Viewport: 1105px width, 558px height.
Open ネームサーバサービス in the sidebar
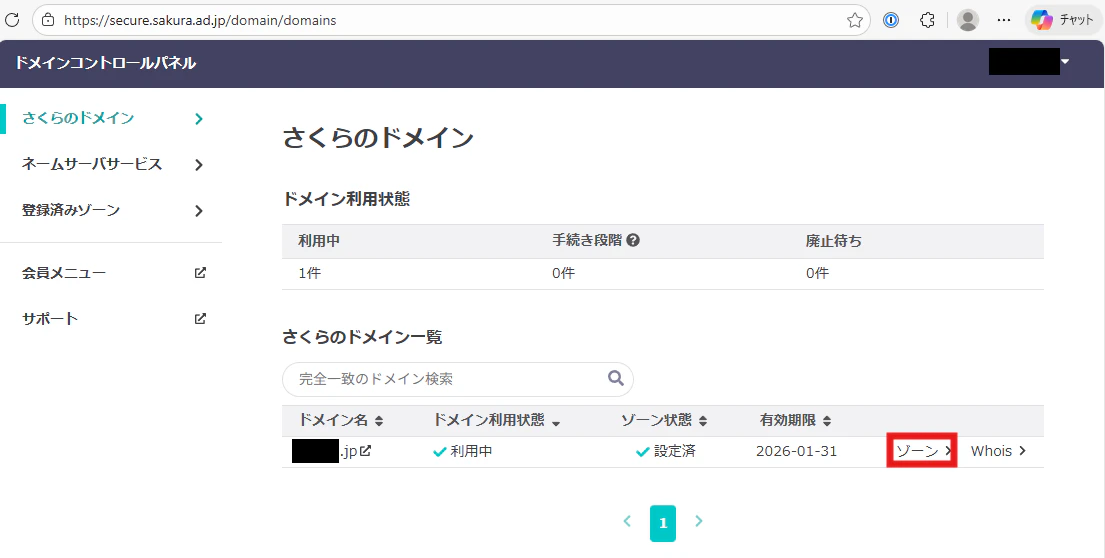pyautogui.click(x=92, y=164)
